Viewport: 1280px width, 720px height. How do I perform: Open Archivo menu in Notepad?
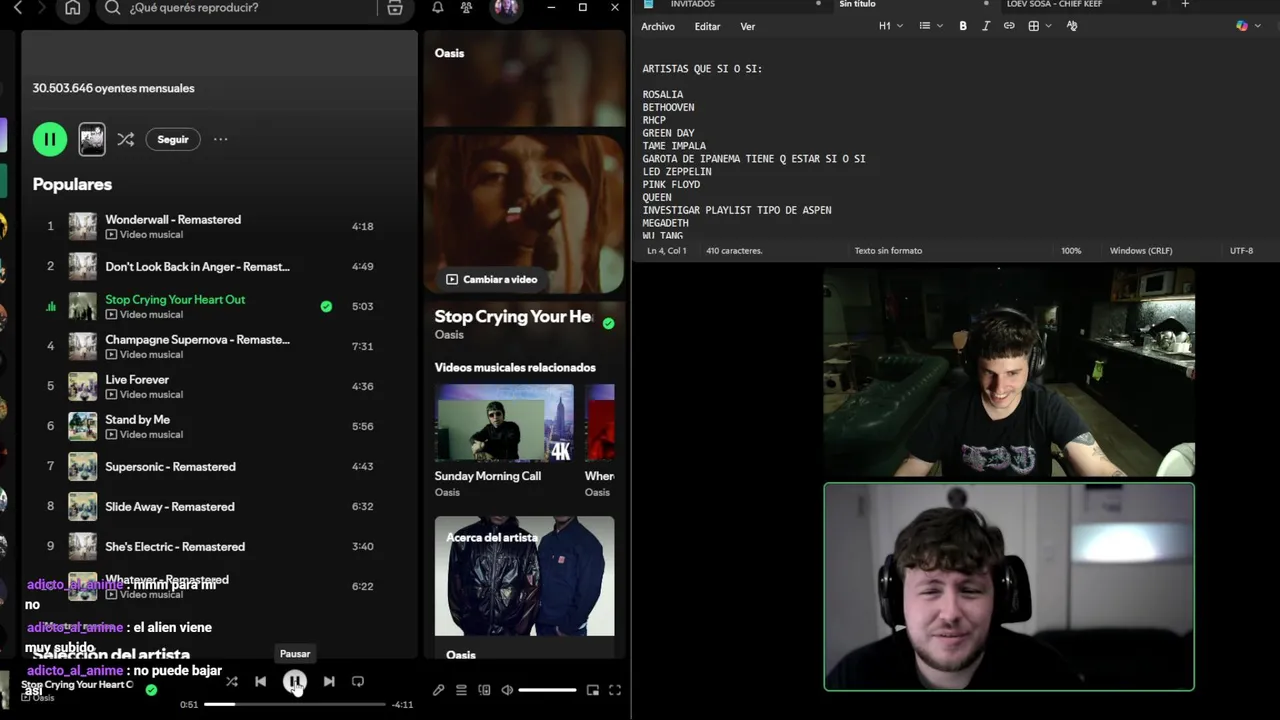(658, 27)
